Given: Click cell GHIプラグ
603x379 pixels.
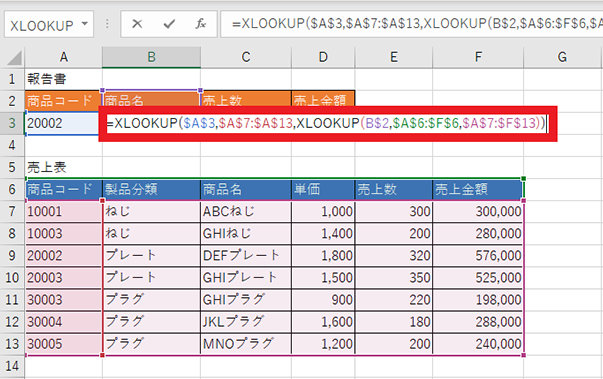Looking at the screenshot, I should click(x=246, y=300).
